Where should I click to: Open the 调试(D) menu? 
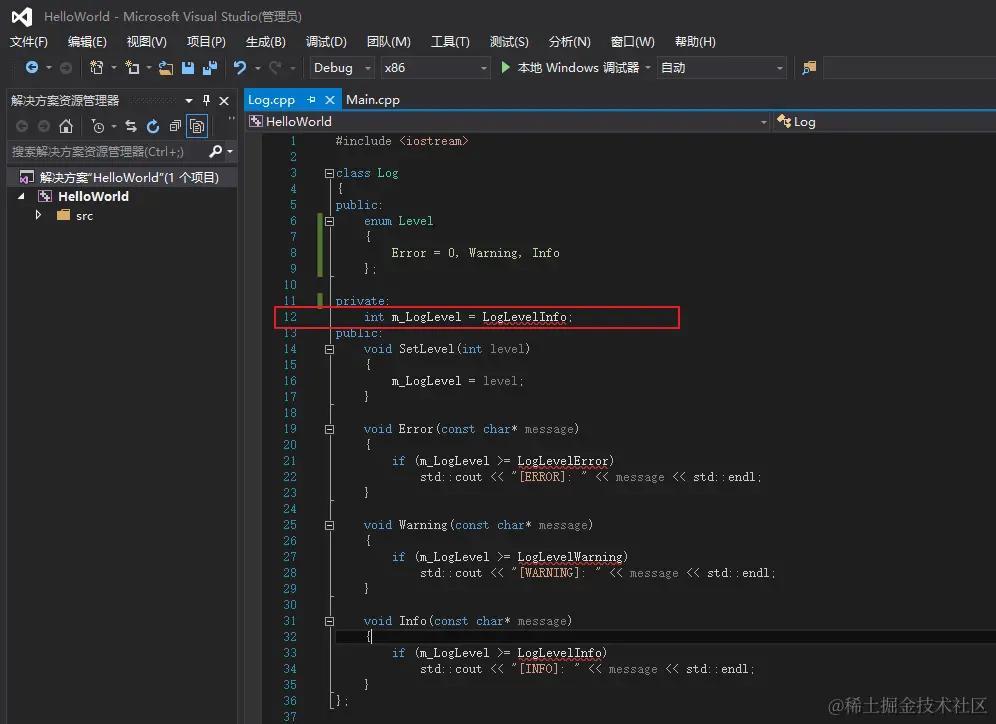(x=326, y=42)
